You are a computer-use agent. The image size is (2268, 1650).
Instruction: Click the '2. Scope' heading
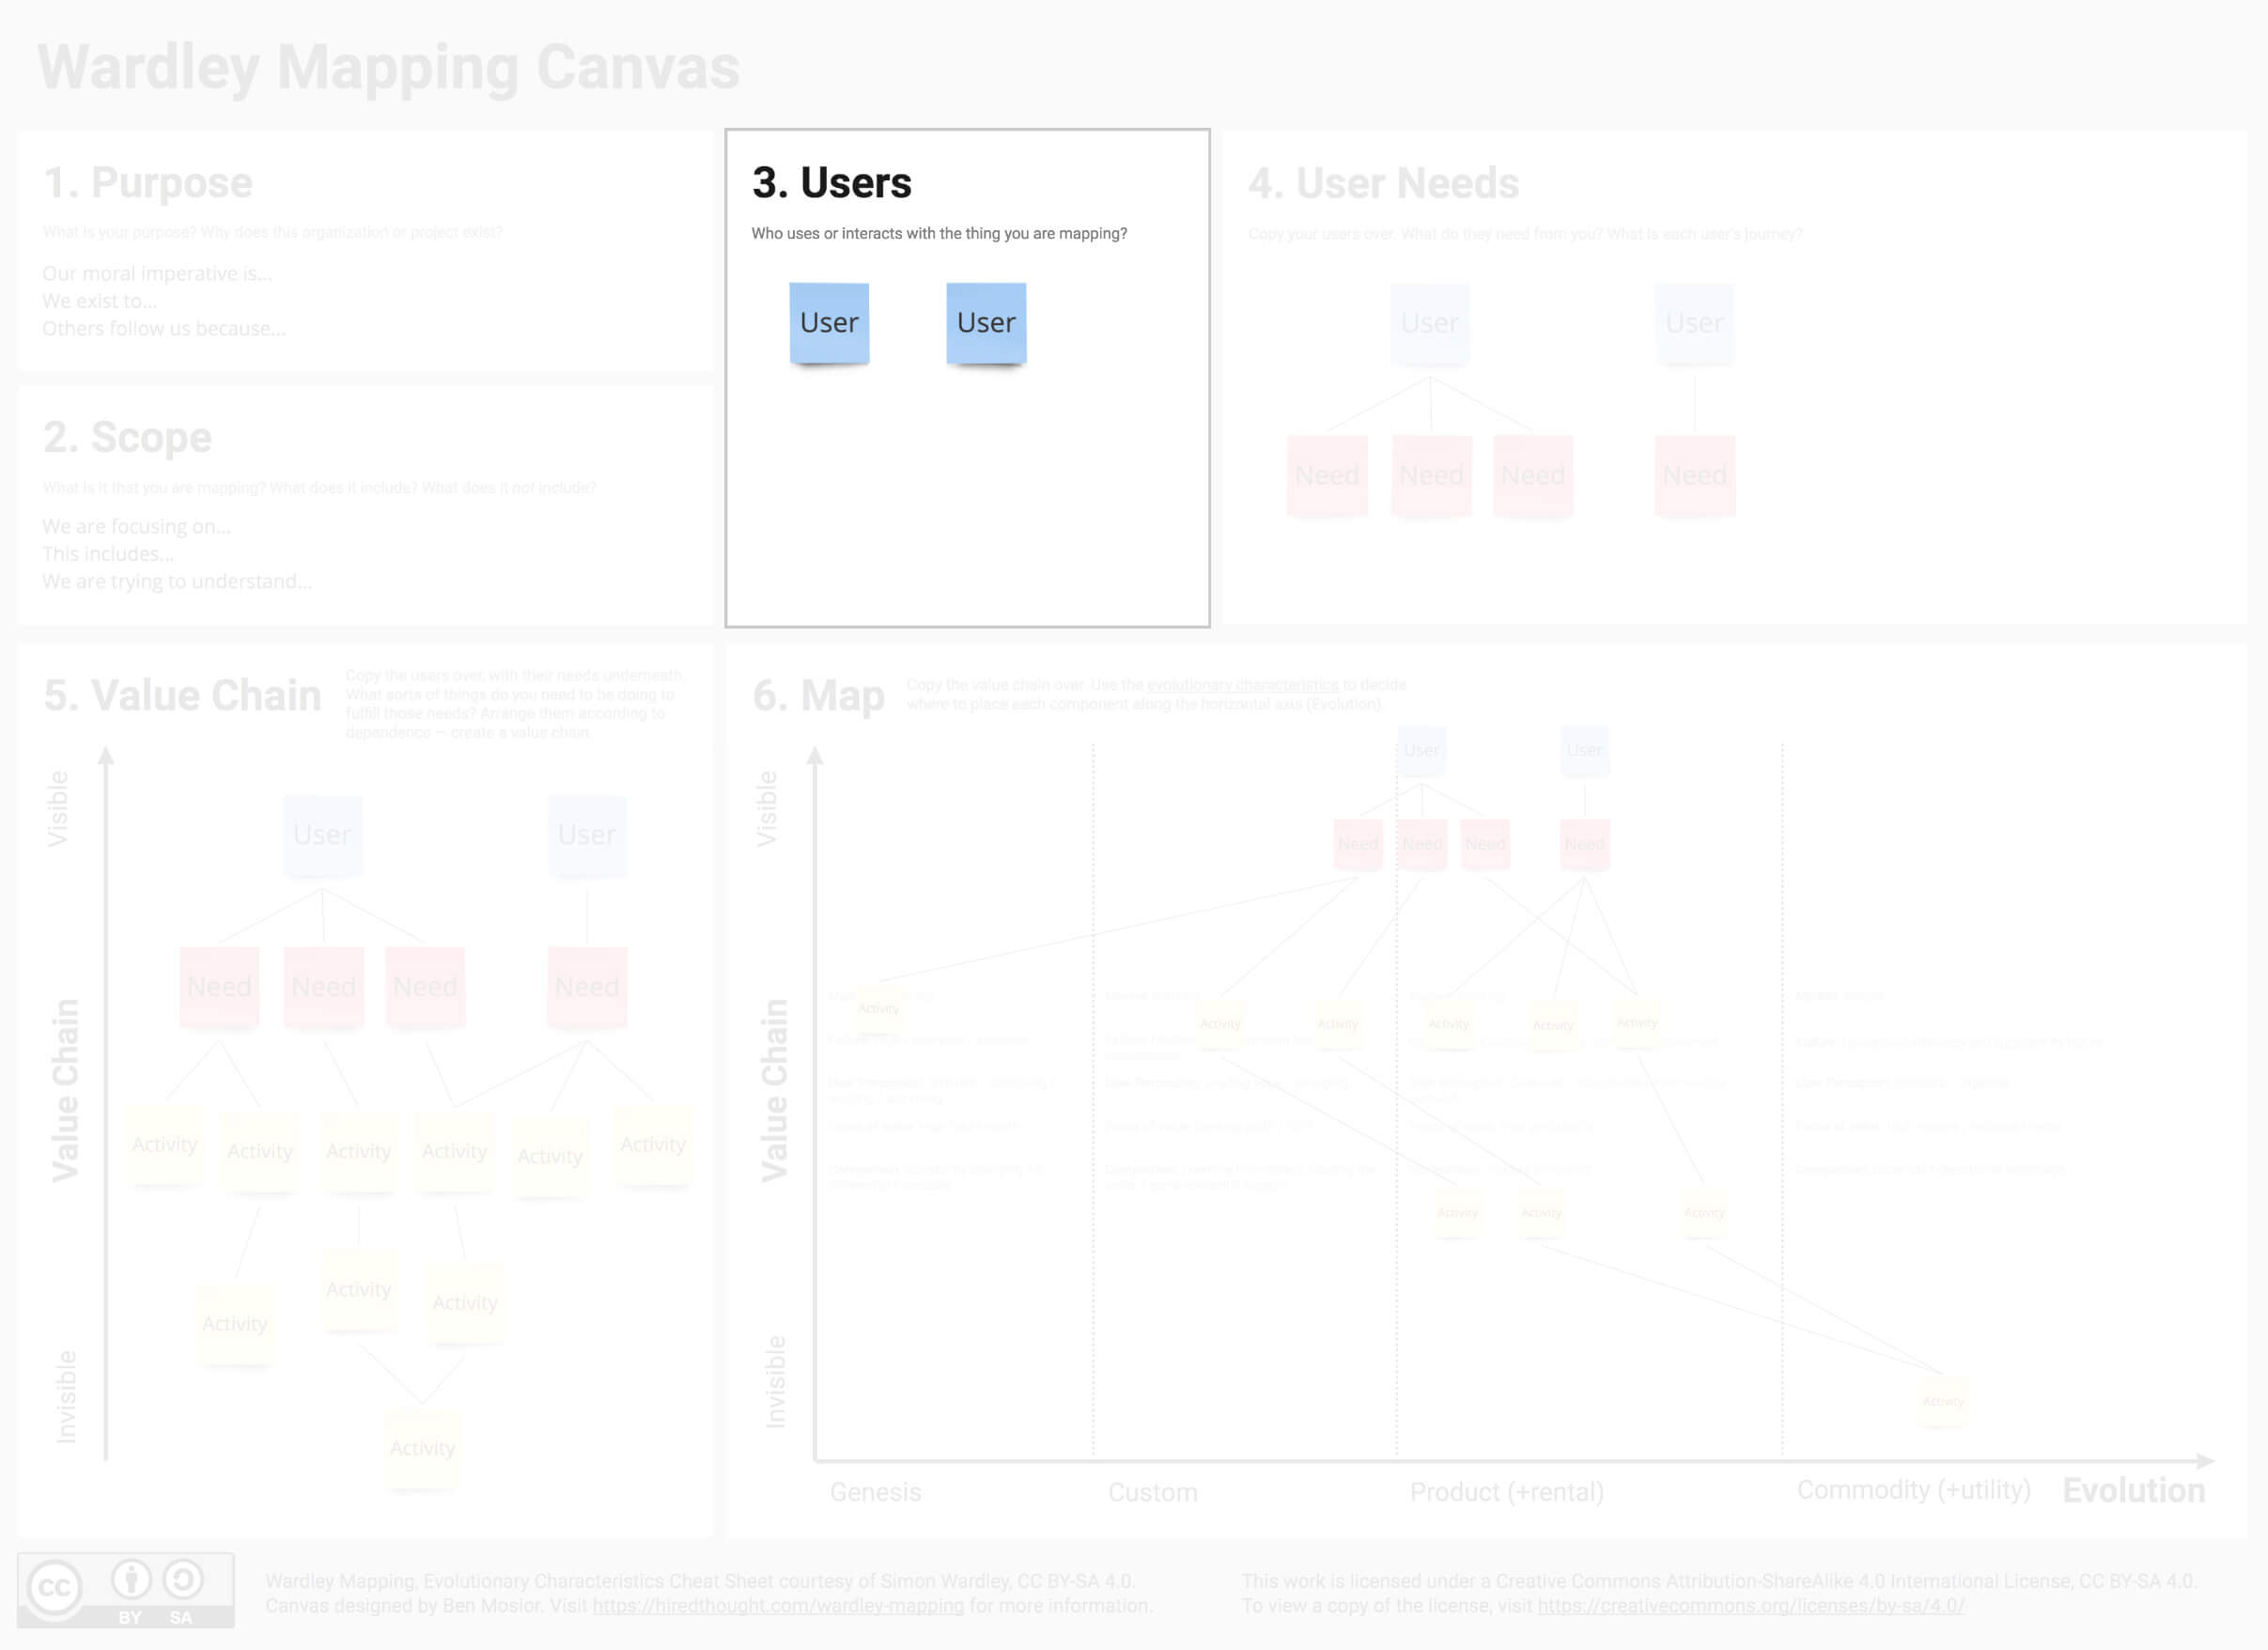pyautogui.click(x=127, y=438)
